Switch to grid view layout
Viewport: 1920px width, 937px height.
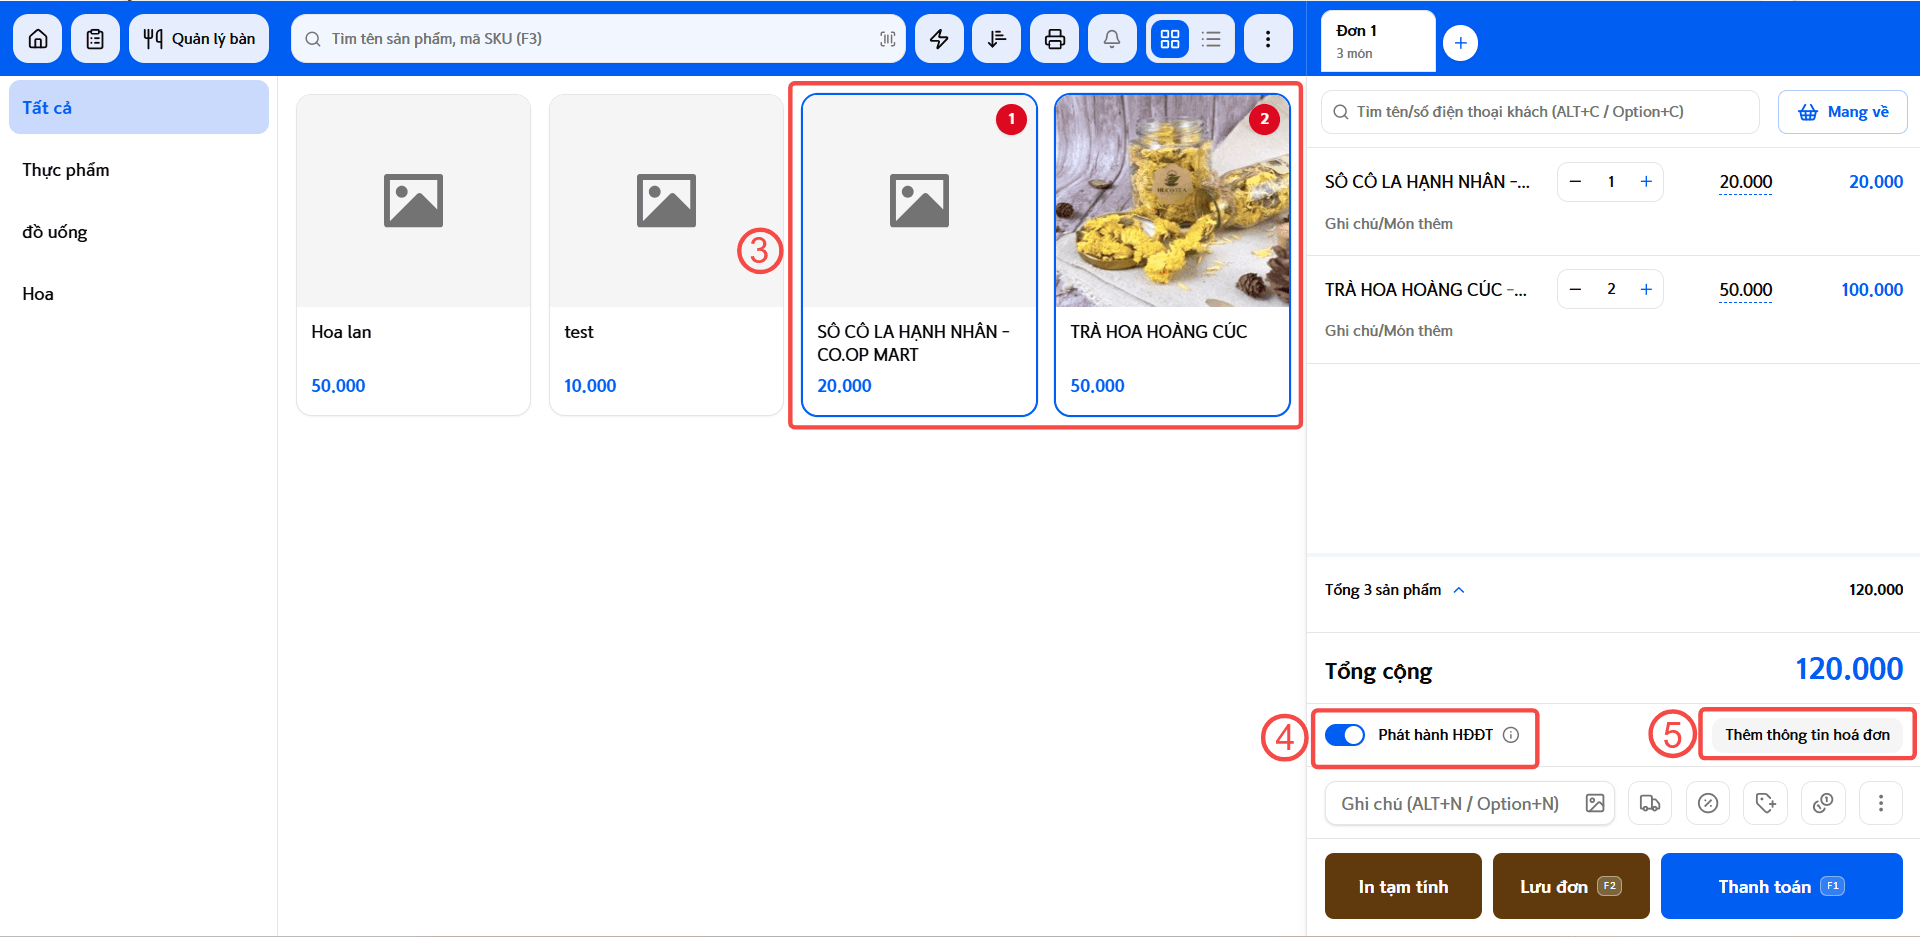click(x=1170, y=39)
